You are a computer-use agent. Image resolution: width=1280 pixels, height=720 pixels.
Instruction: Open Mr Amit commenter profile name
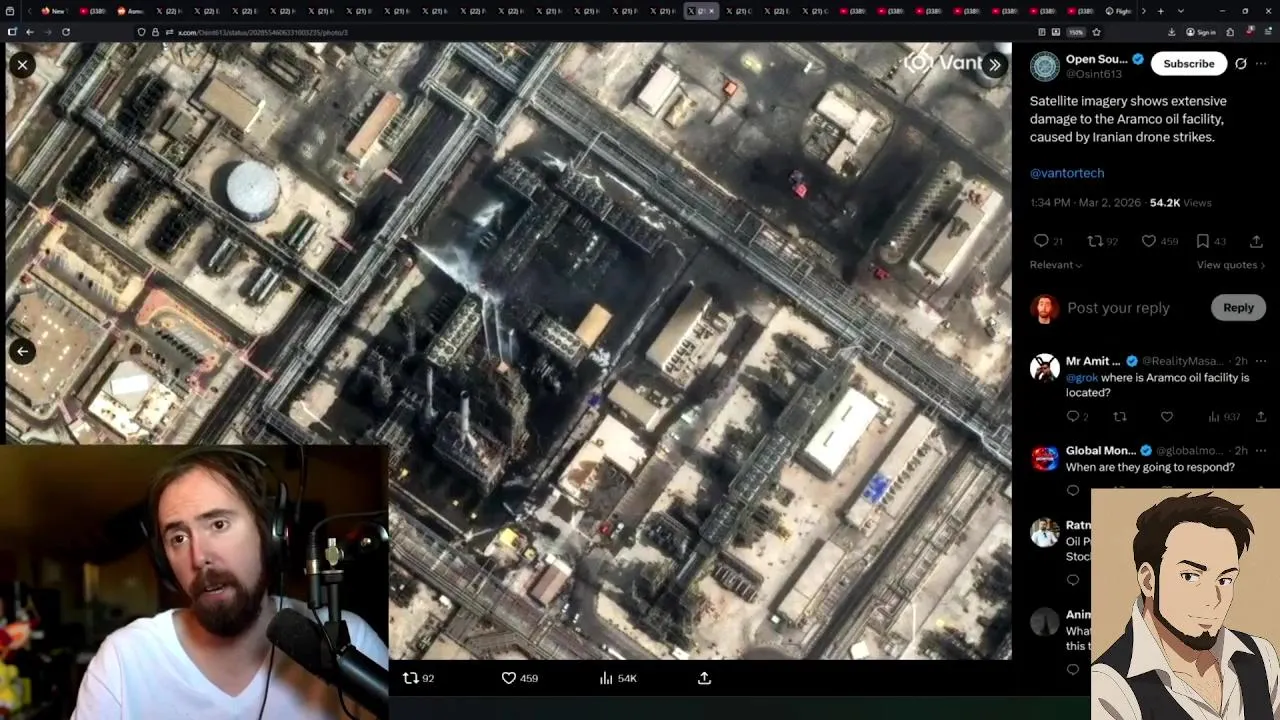[1093, 361]
